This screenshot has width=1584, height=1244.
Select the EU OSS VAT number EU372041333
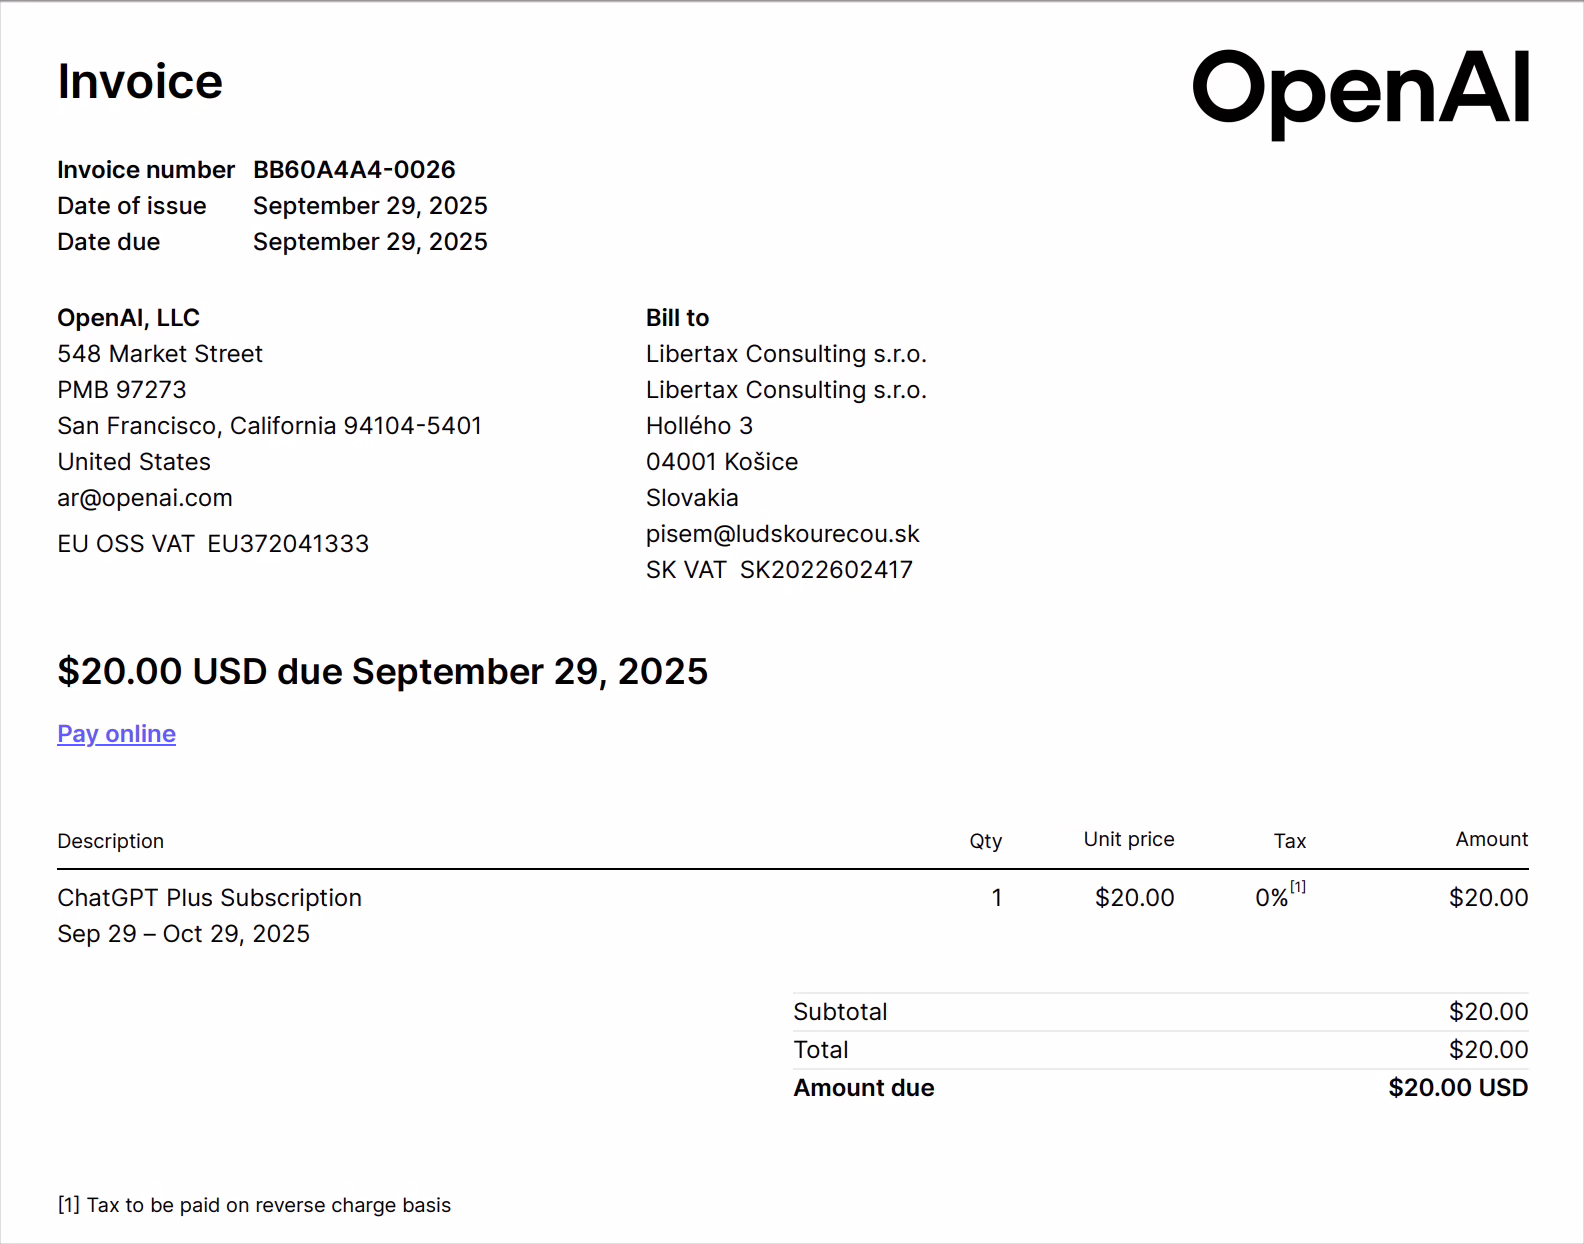click(x=288, y=544)
